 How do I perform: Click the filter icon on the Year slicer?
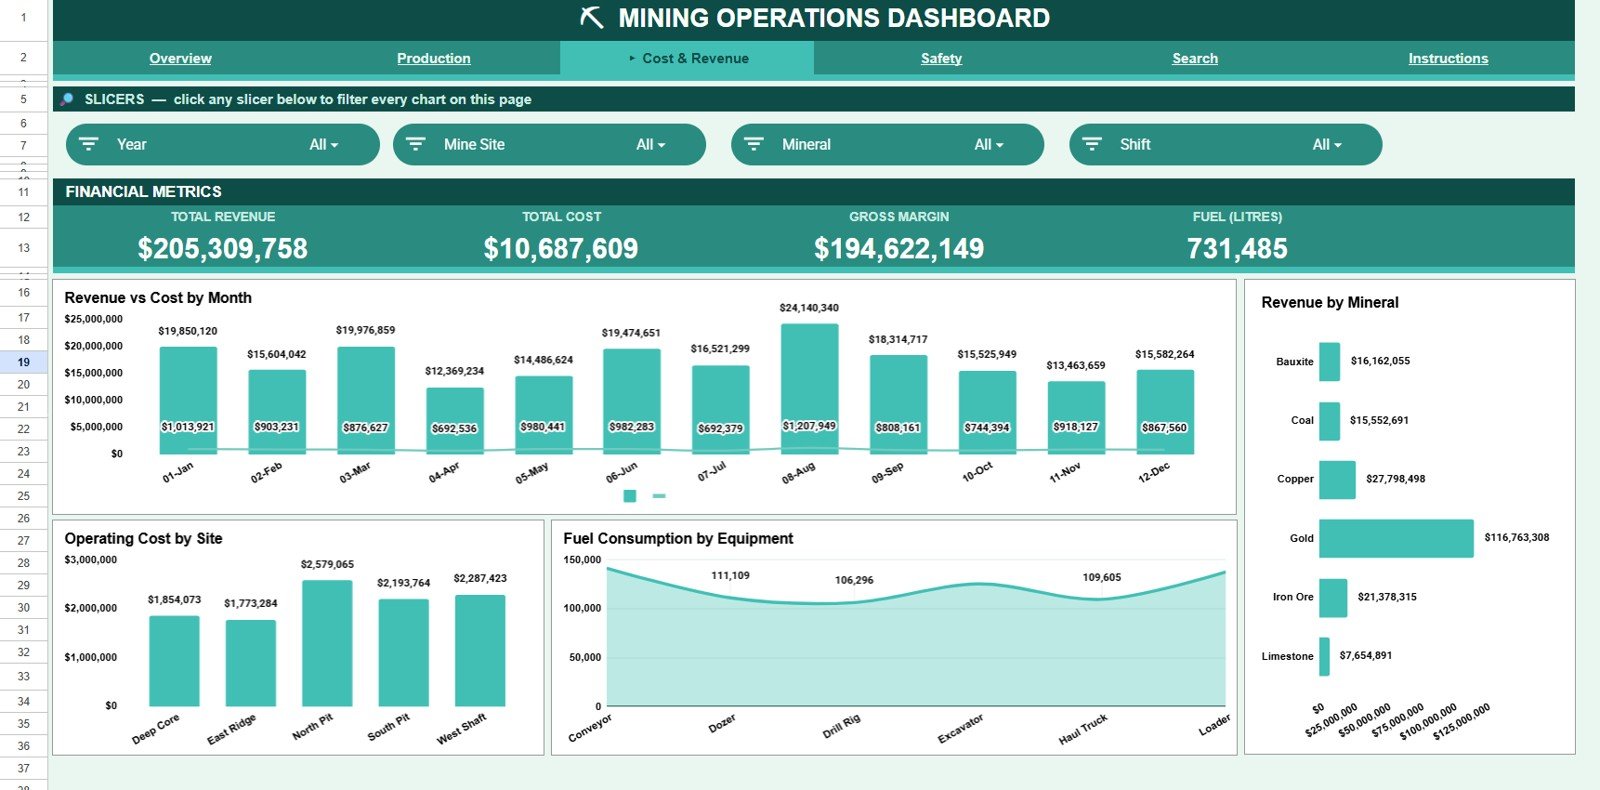pyautogui.click(x=89, y=144)
